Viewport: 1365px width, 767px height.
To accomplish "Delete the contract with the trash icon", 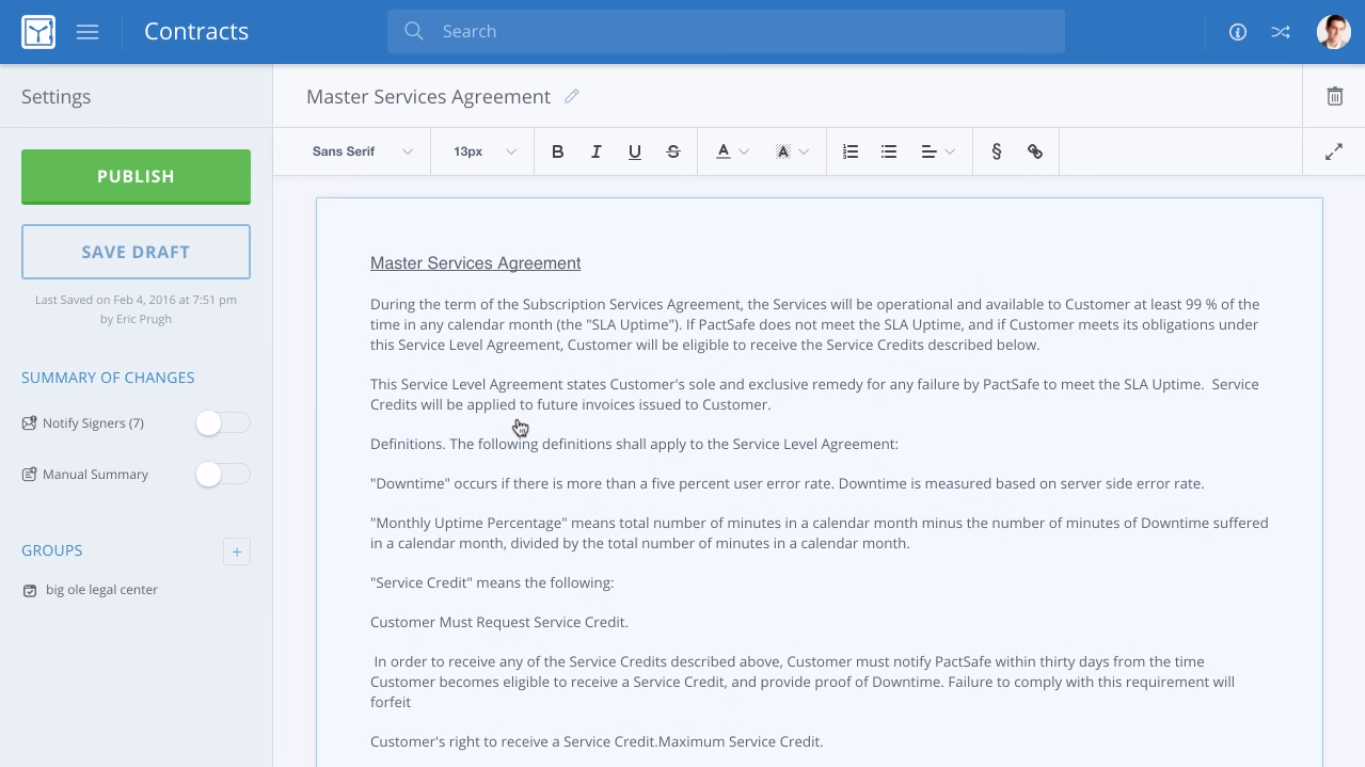I will (1334, 96).
